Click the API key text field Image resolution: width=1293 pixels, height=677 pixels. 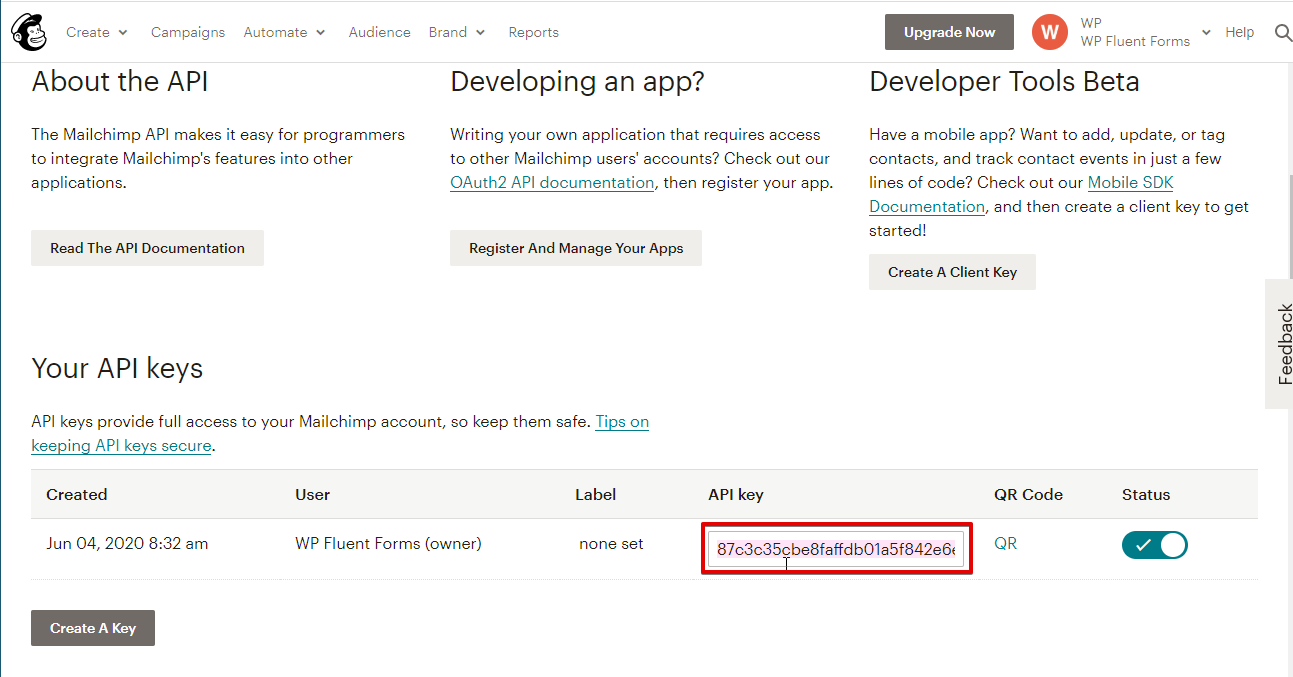tap(836, 549)
